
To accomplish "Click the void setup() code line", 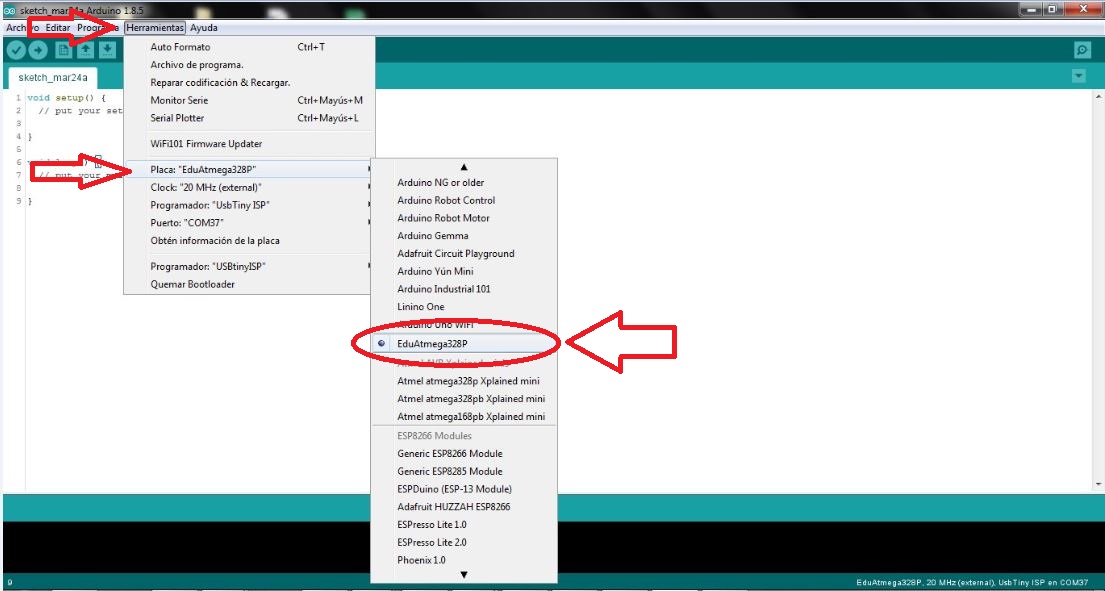I will (66, 98).
